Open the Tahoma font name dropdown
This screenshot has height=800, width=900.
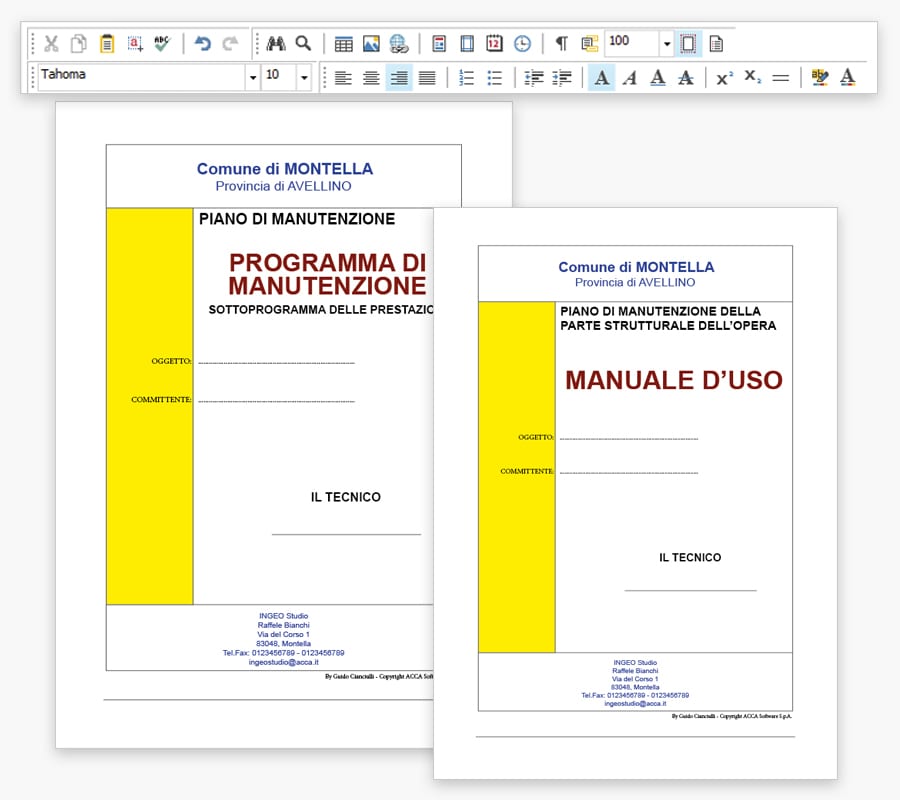tap(252, 78)
